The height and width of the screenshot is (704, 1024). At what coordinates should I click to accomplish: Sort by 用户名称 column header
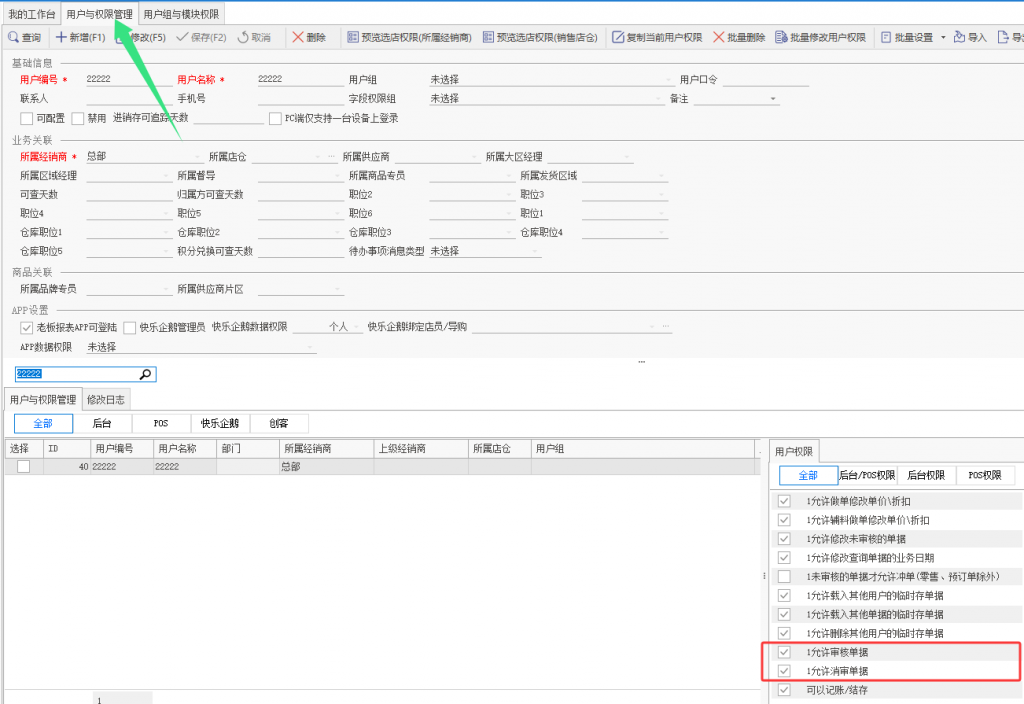click(185, 449)
